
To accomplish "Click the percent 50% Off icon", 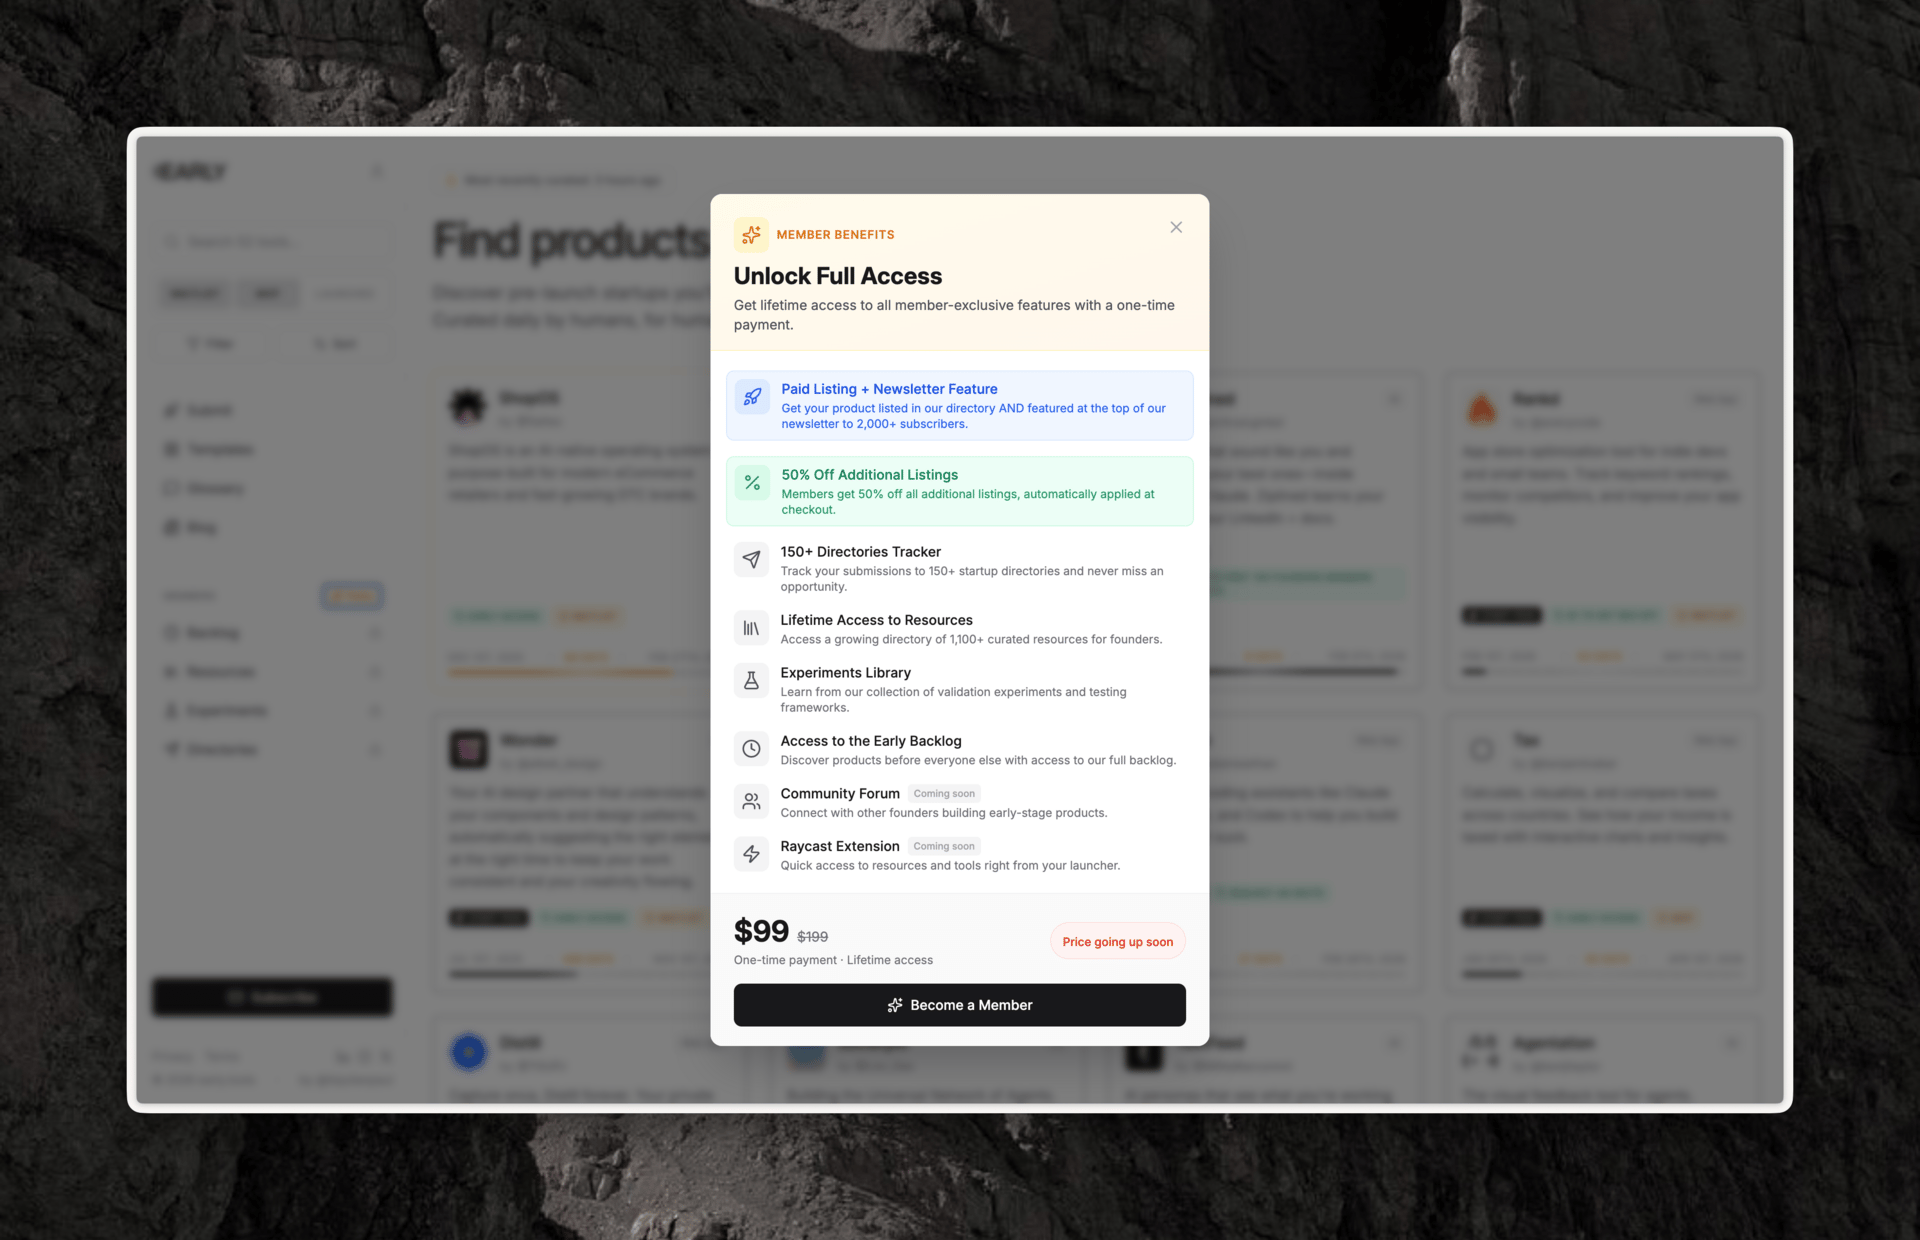I will pyautogui.click(x=752, y=483).
